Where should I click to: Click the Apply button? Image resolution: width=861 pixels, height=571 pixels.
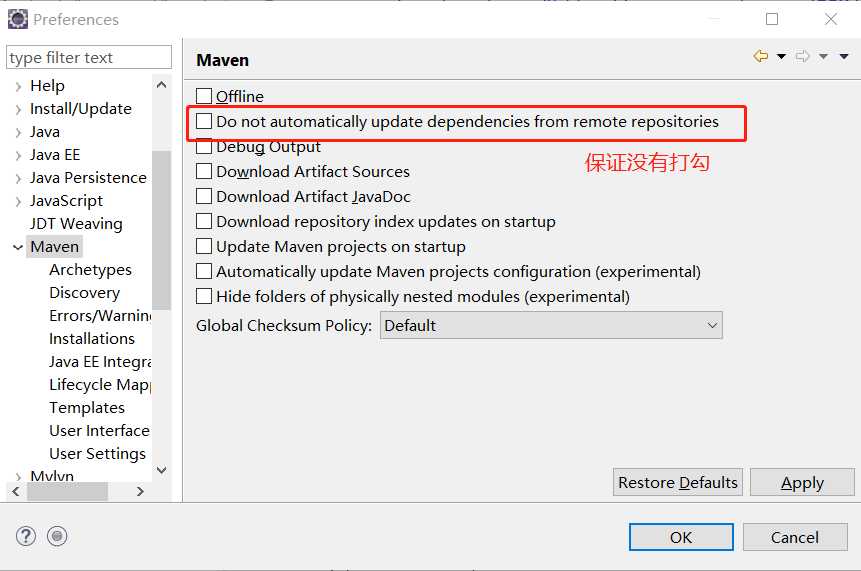pyautogui.click(x=802, y=482)
